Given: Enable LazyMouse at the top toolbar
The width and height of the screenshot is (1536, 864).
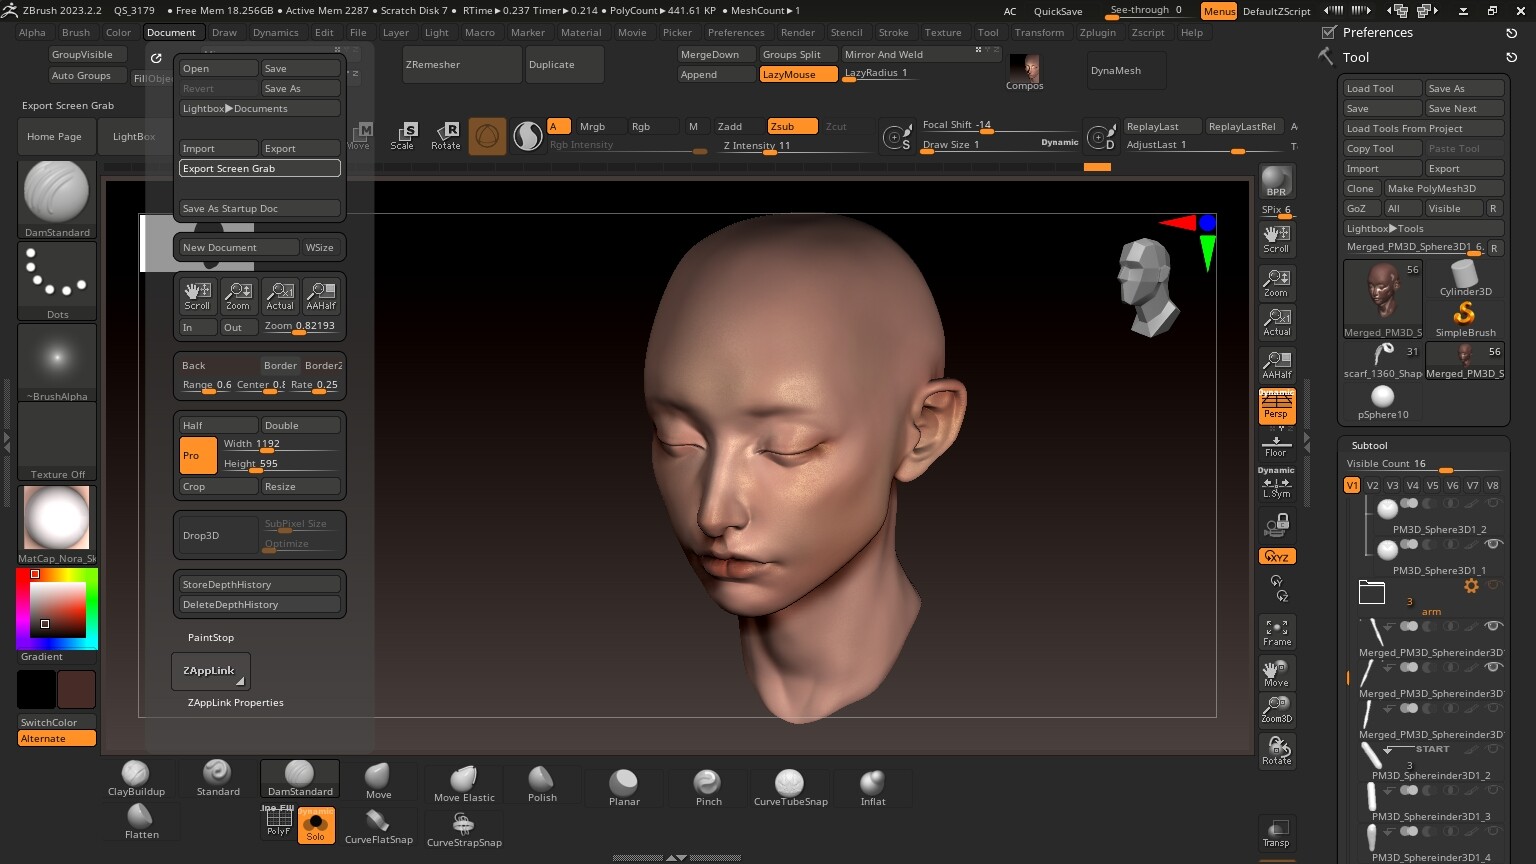Looking at the screenshot, I should [797, 74].
